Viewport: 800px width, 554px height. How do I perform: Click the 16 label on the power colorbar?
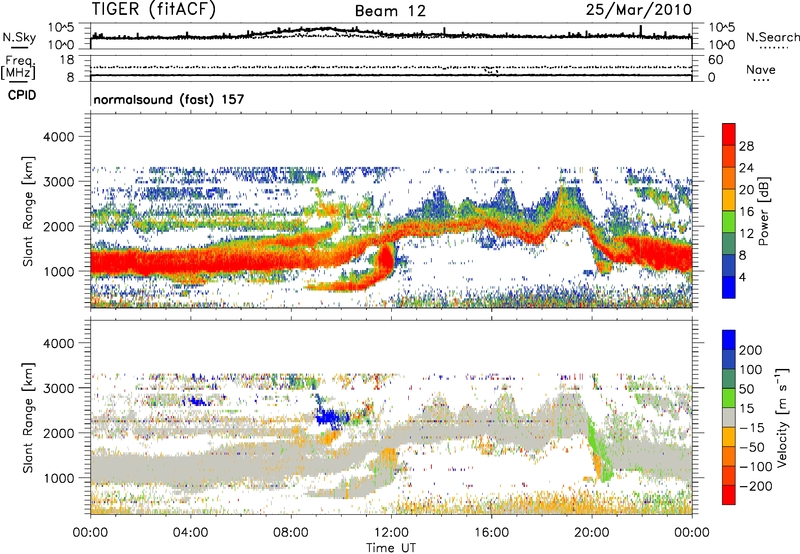point(746,212)
